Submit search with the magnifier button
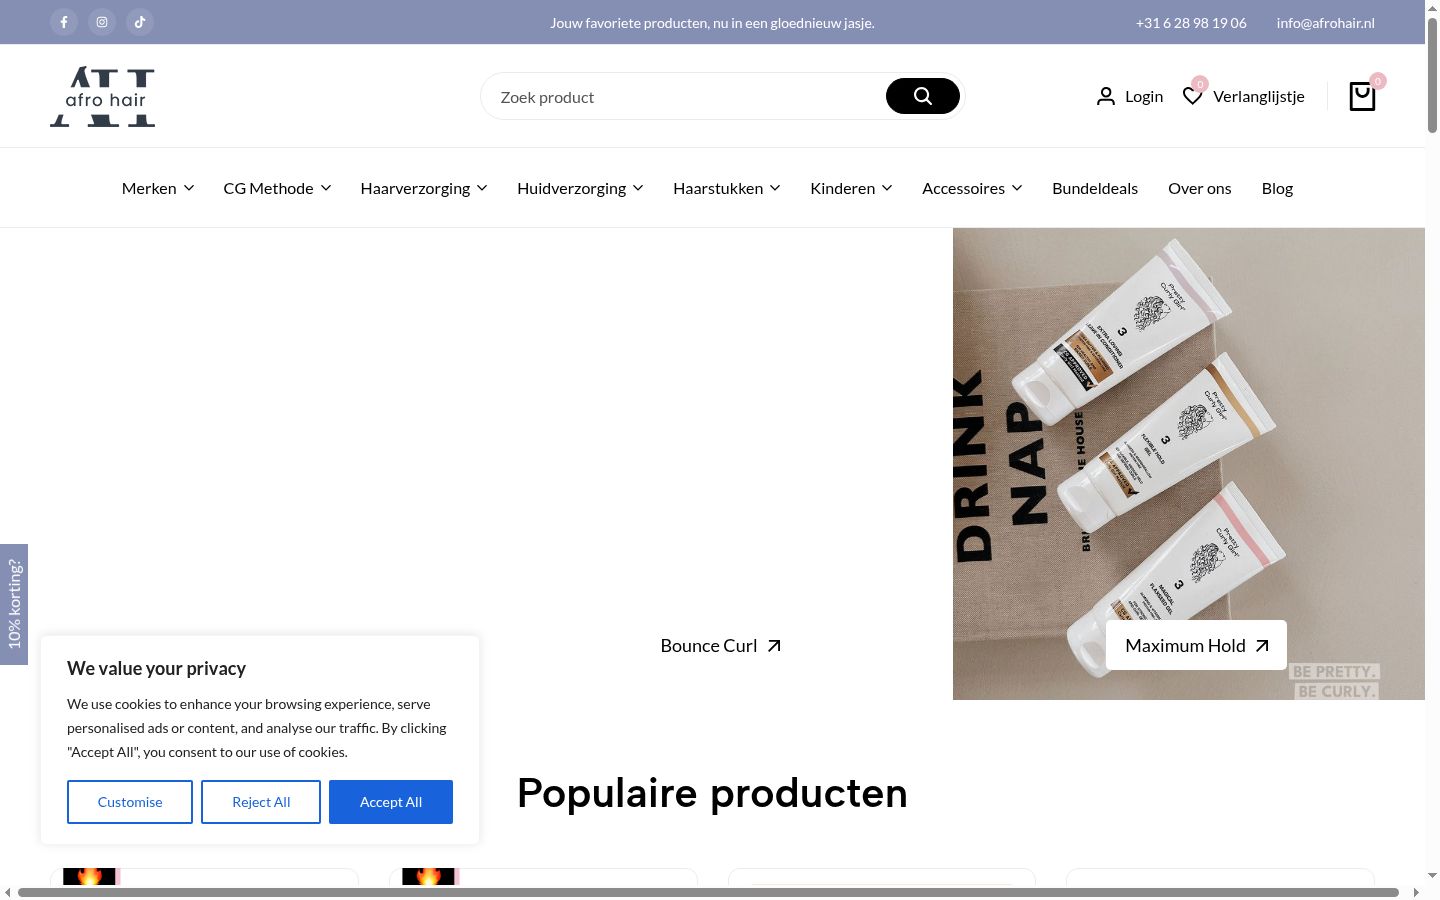This screenshot has width=1440, height=900. tap(923, 96)
